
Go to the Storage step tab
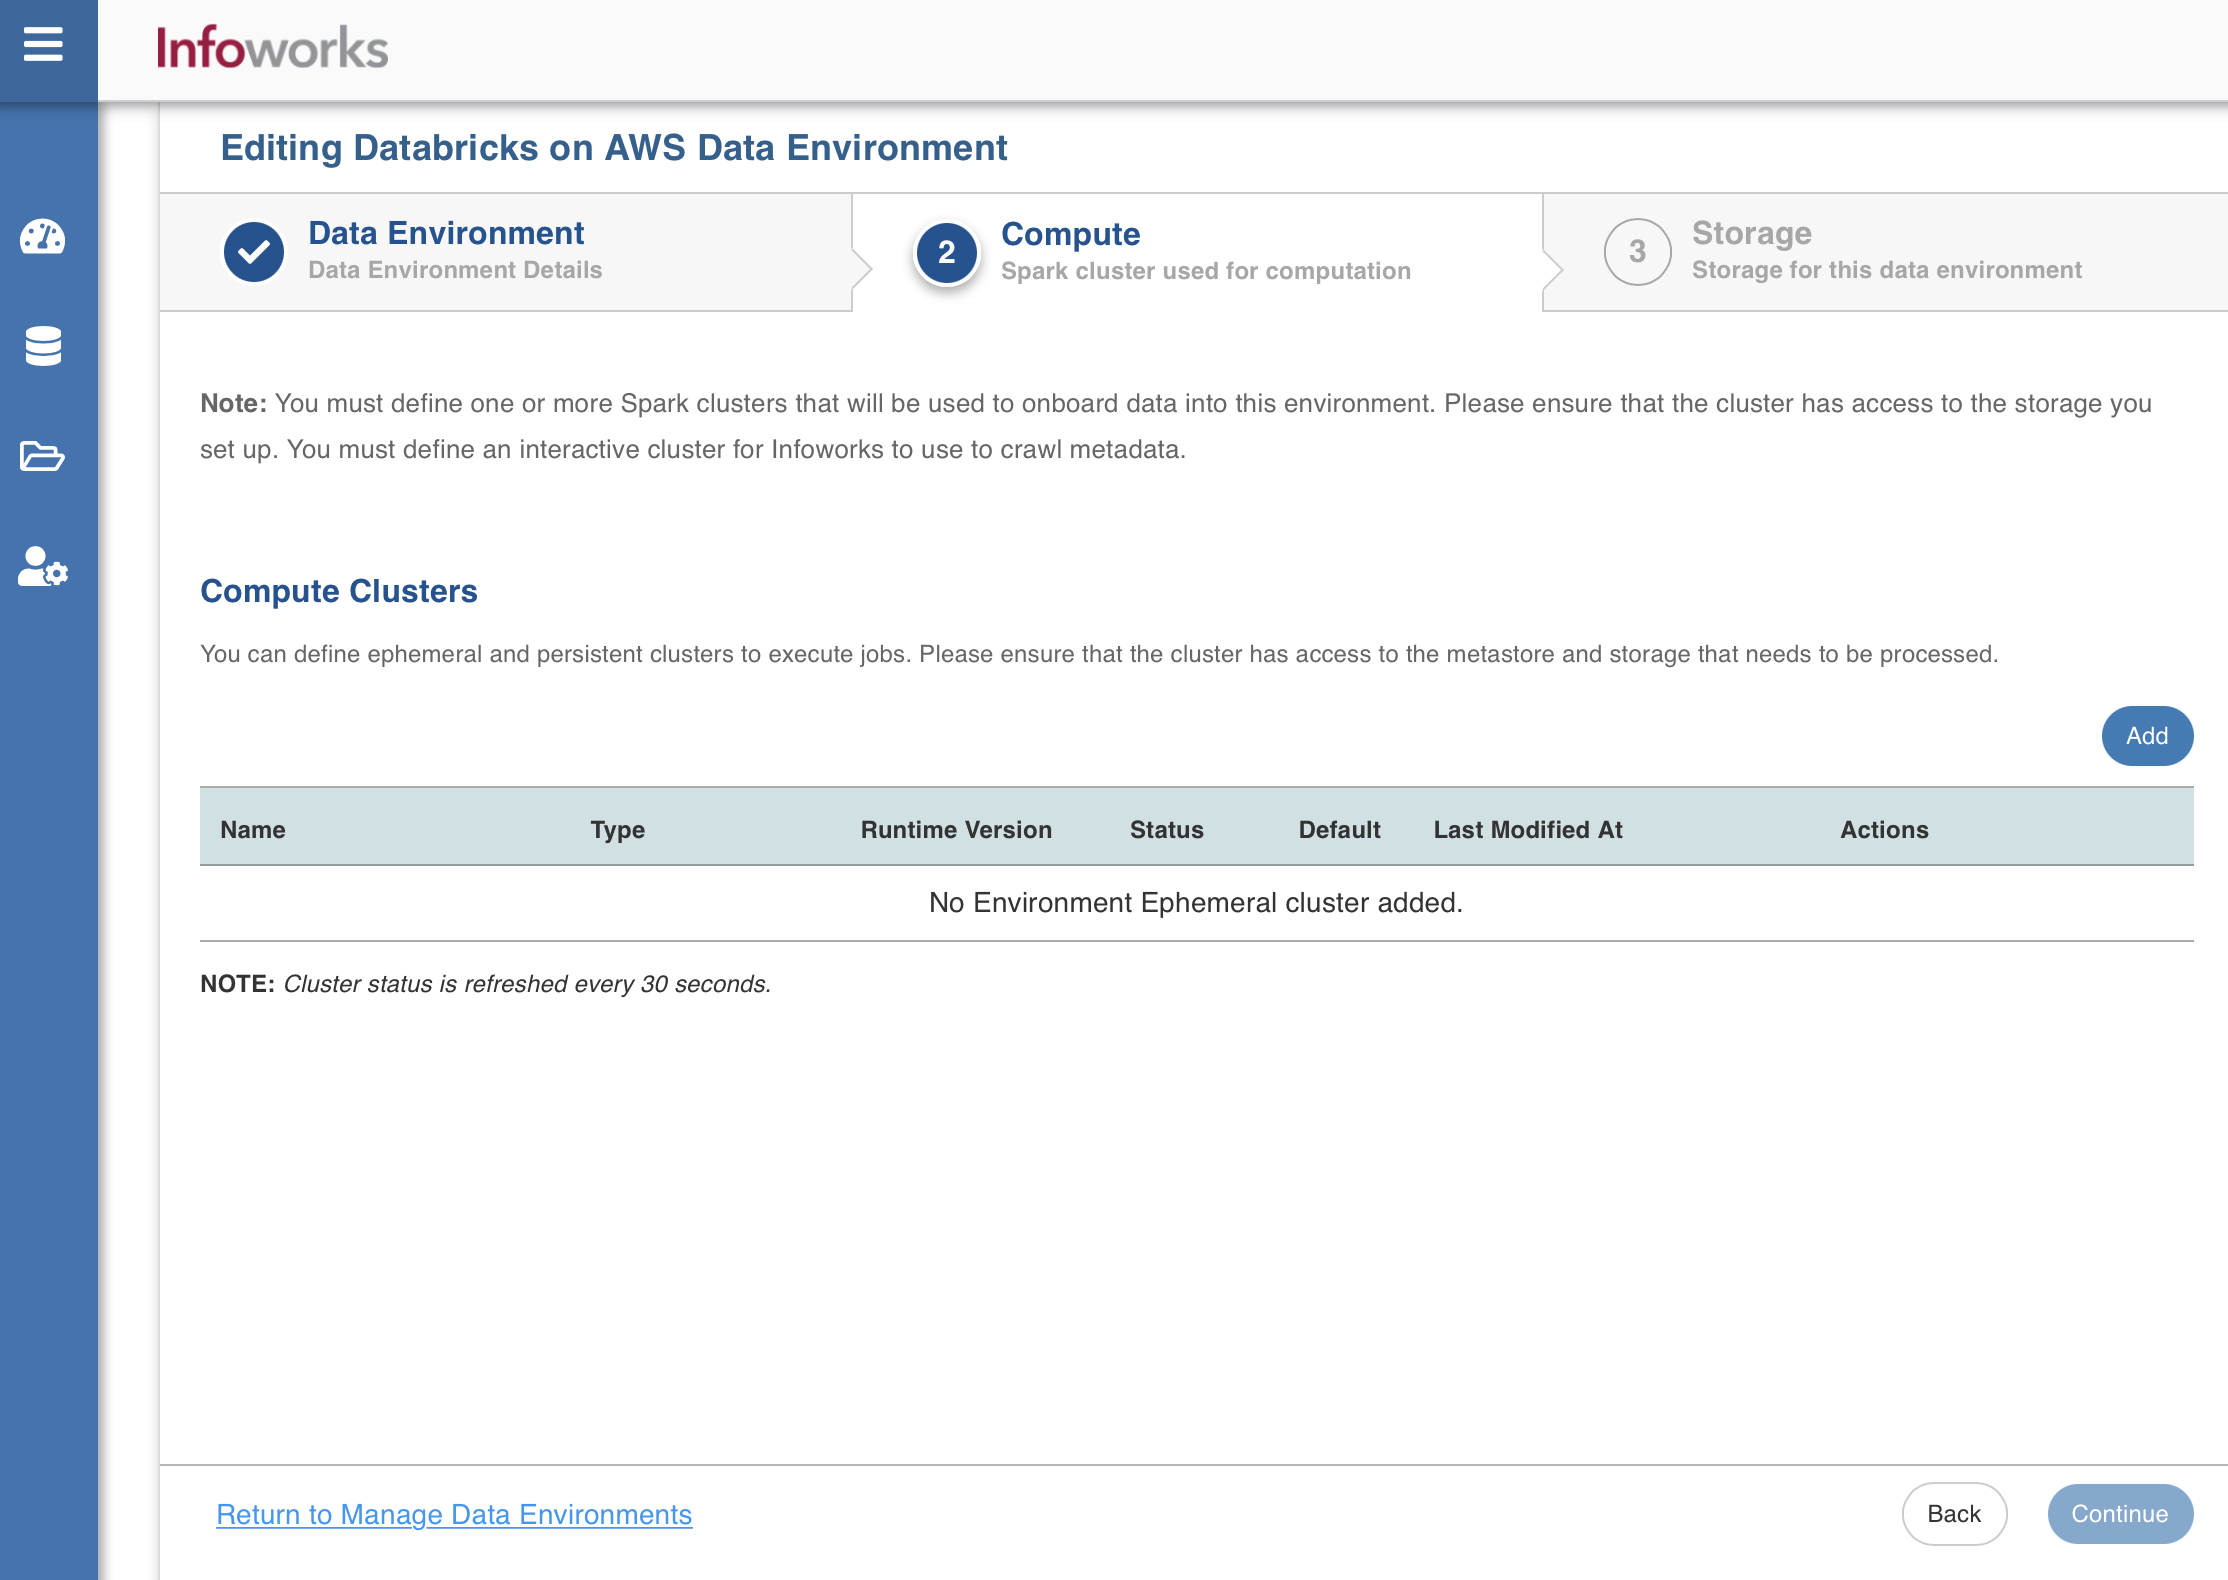click(x=1886, y=252)
